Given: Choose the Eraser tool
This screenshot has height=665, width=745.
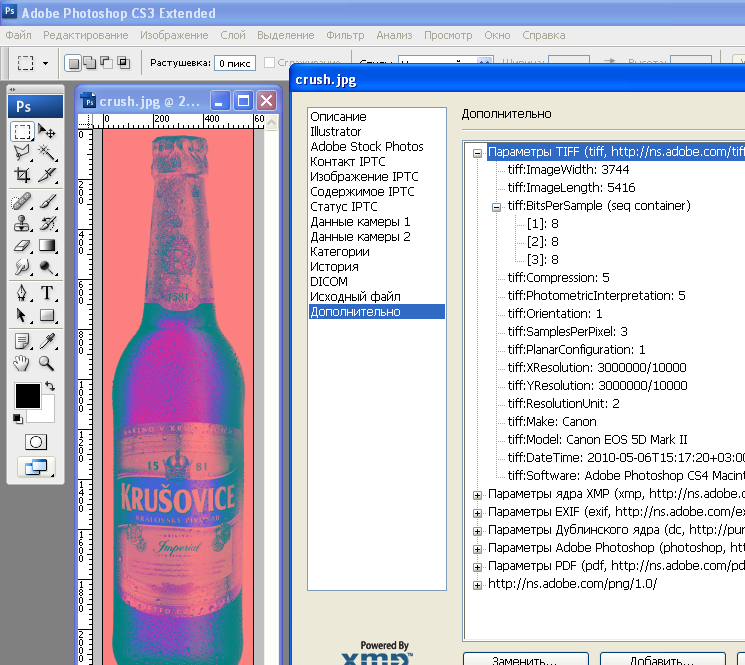Looking at the screenshot, I should 22,245.
